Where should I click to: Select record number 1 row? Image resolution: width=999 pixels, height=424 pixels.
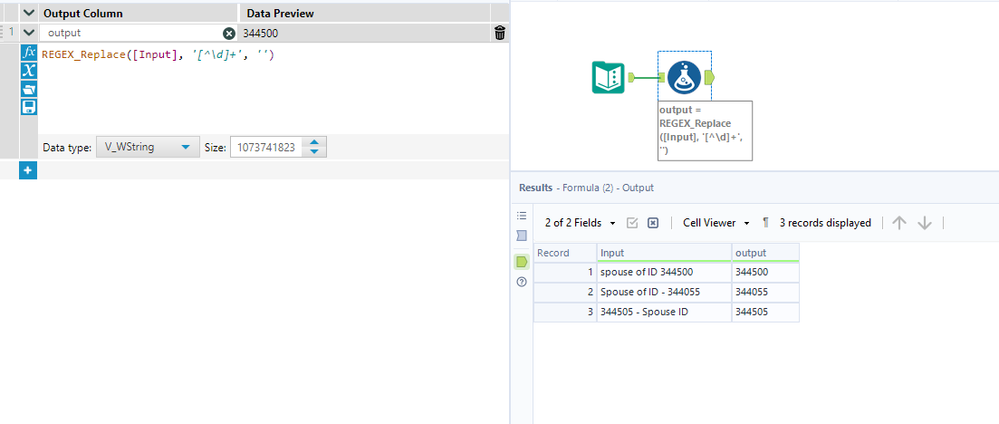point(565,272)
